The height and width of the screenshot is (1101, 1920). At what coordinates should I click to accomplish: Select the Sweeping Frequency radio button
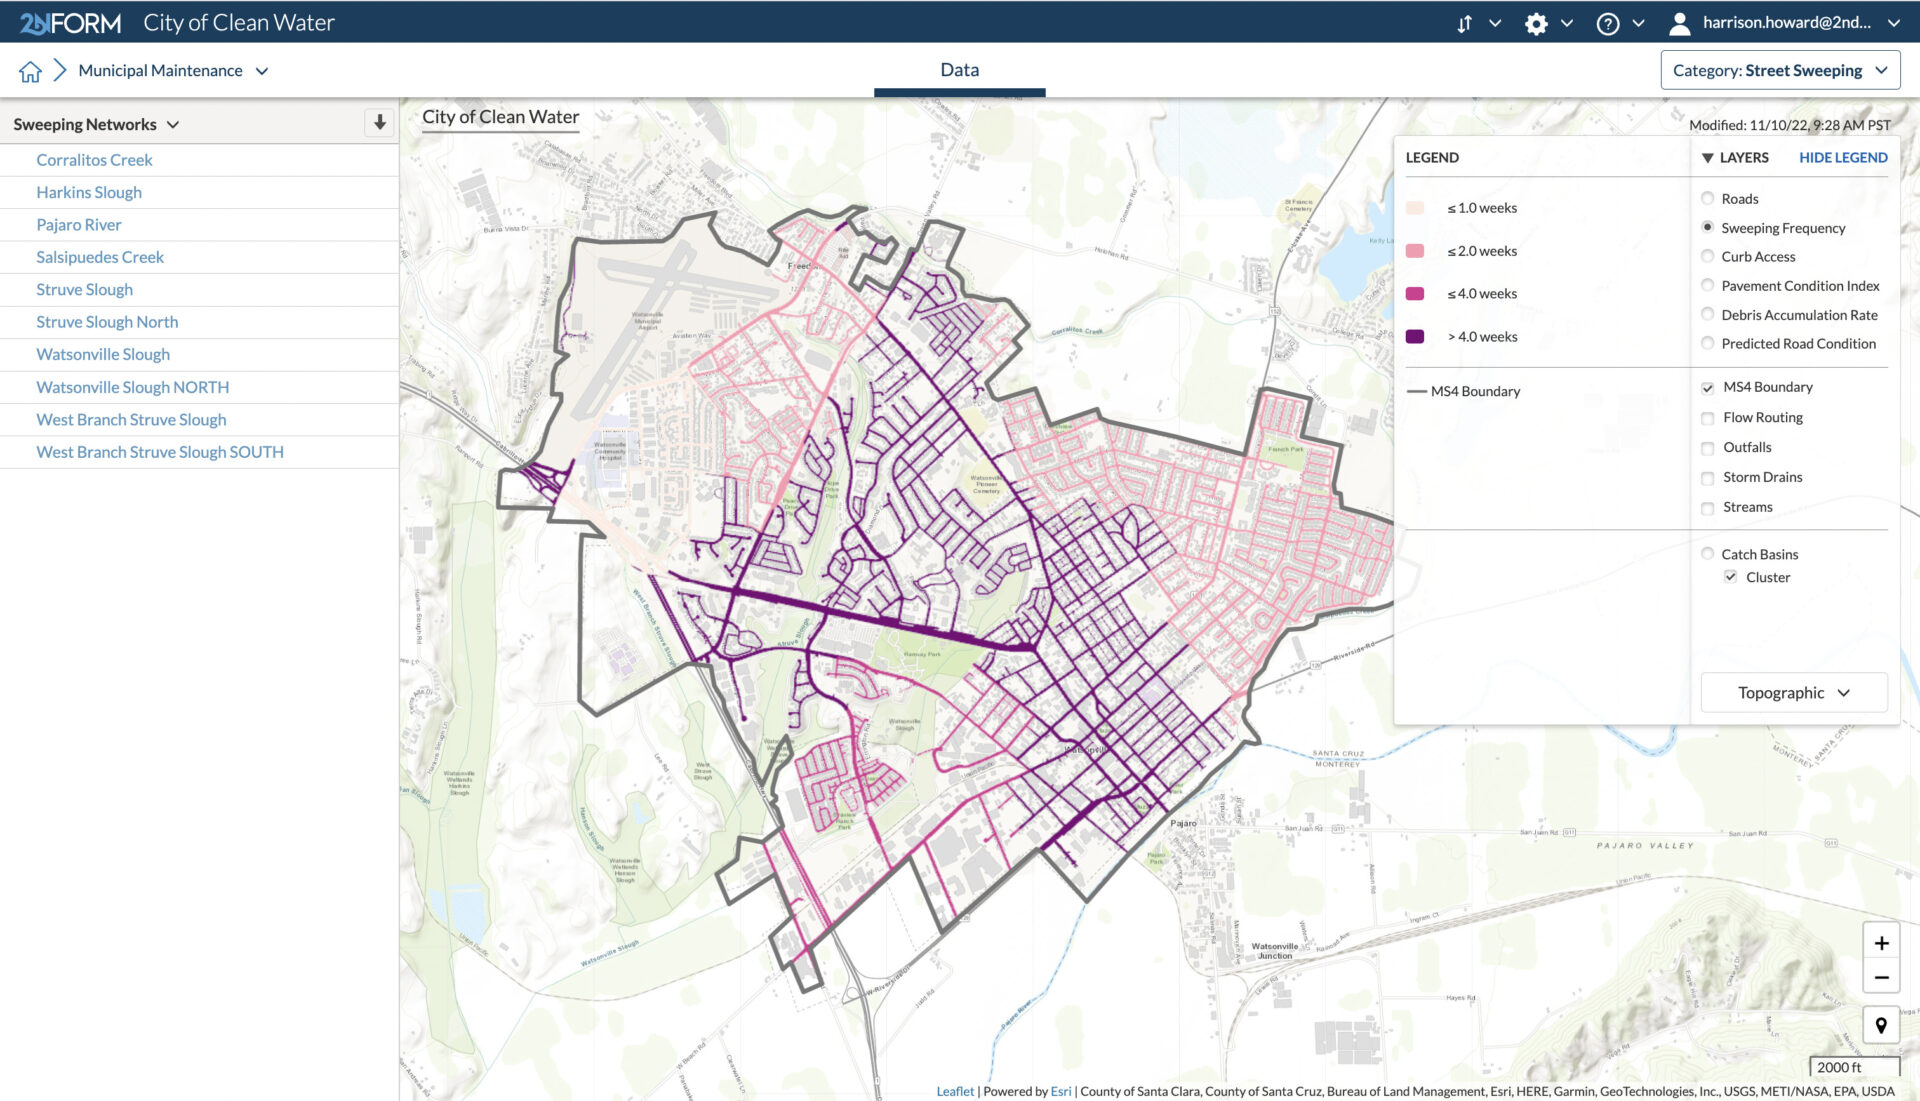pyautogui.click(x=1706, y=227)
